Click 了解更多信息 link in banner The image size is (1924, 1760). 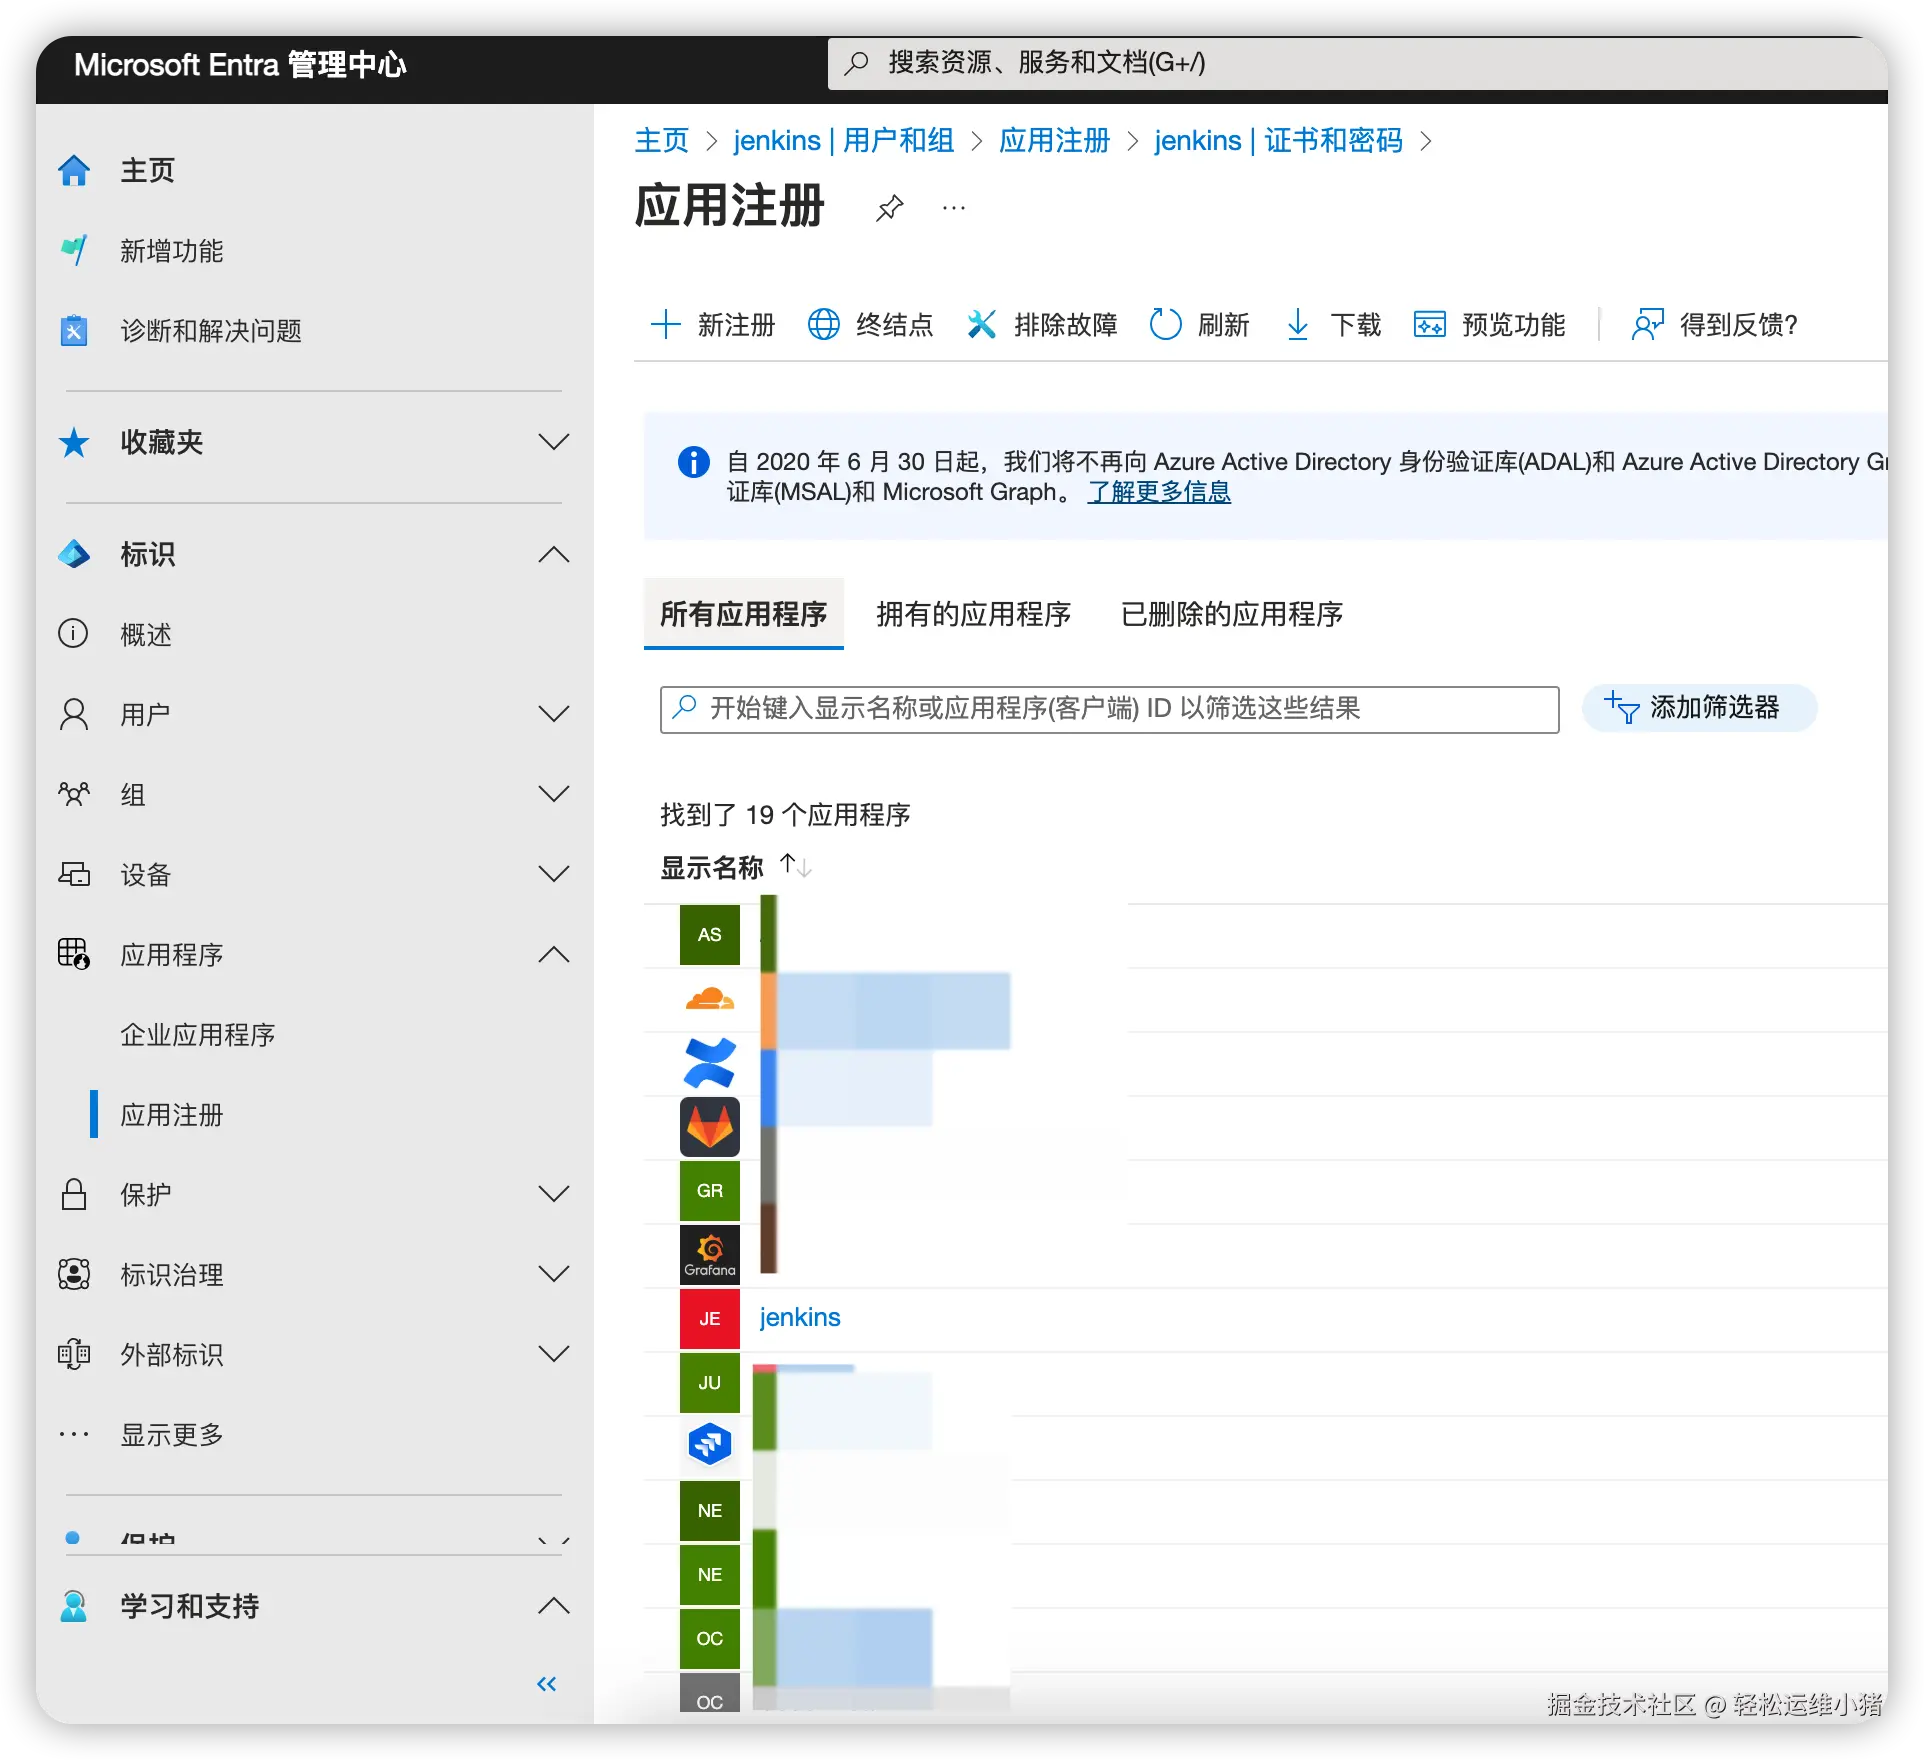[1159, 492]
